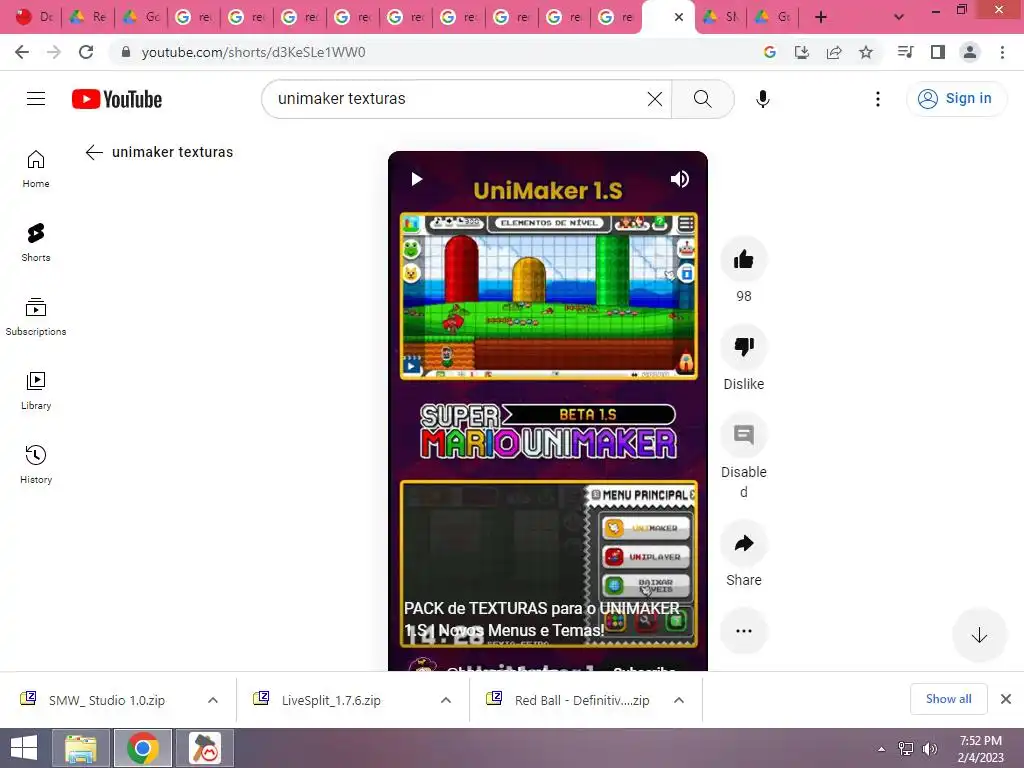The width and height of the screenshot is (1024, 768).
Task: Switch to the second tab, Re
Action: tap(88, 17)
